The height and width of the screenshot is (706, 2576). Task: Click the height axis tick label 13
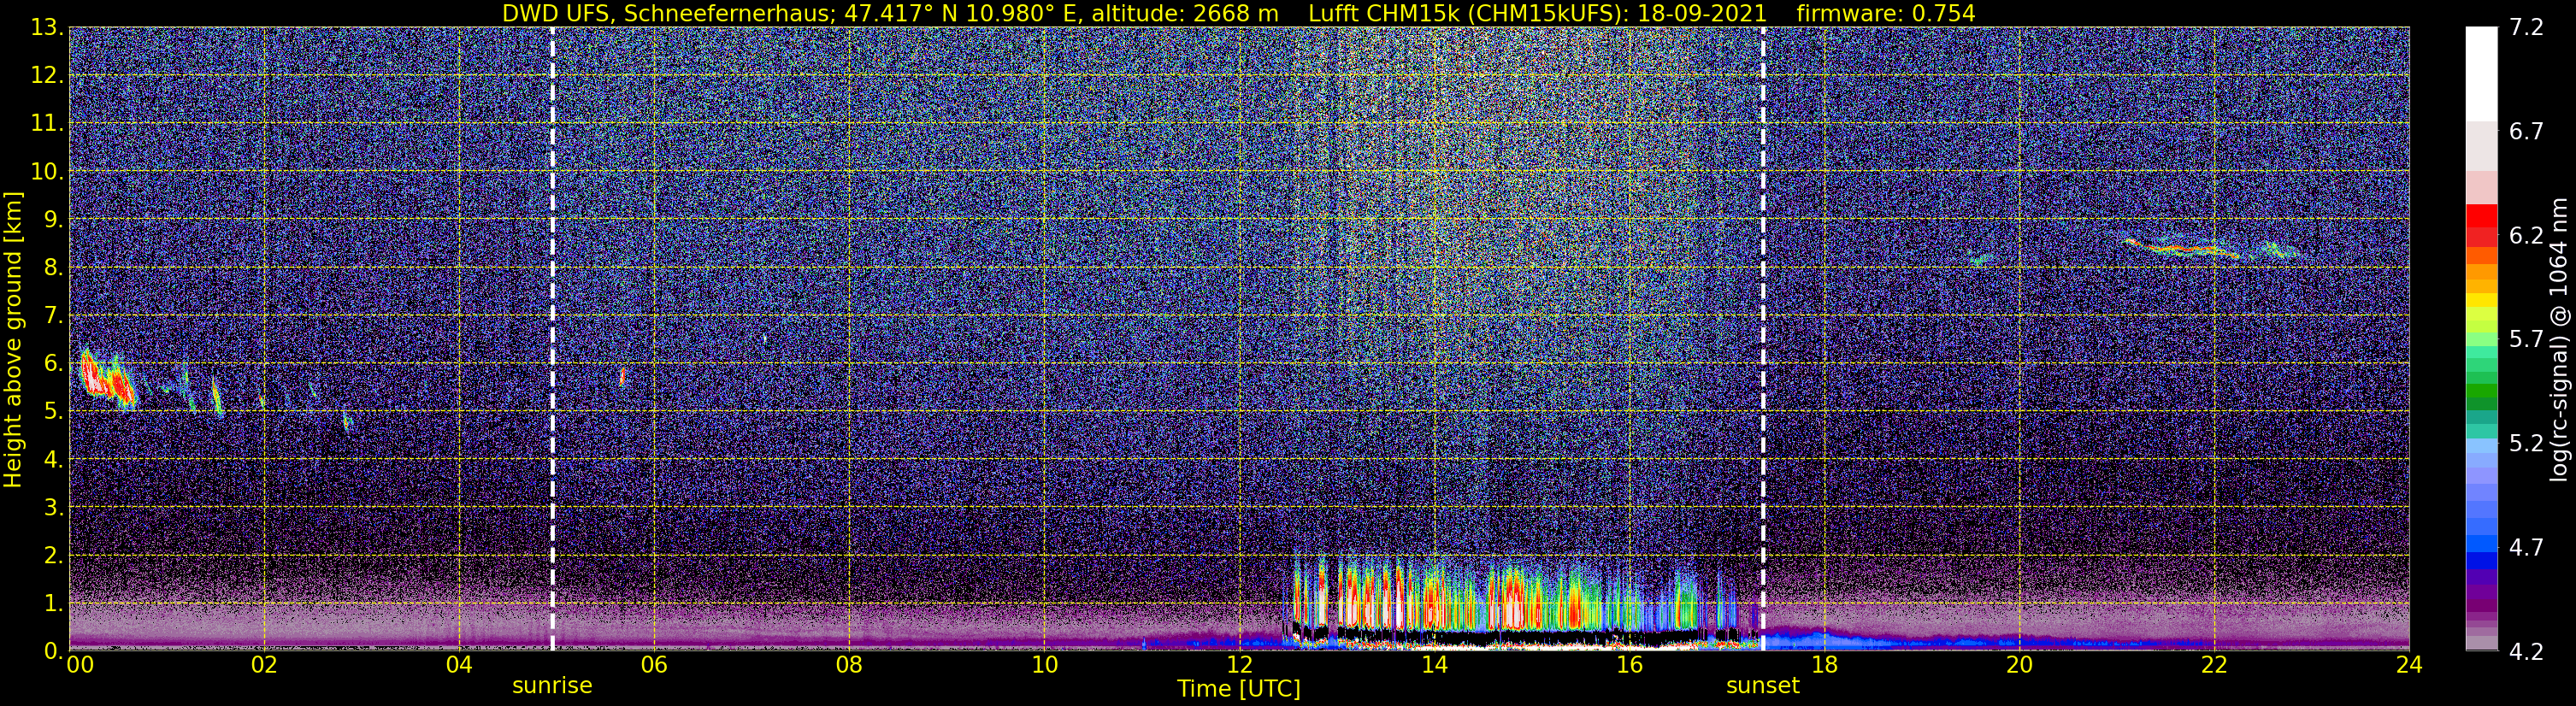pos(48,28)
